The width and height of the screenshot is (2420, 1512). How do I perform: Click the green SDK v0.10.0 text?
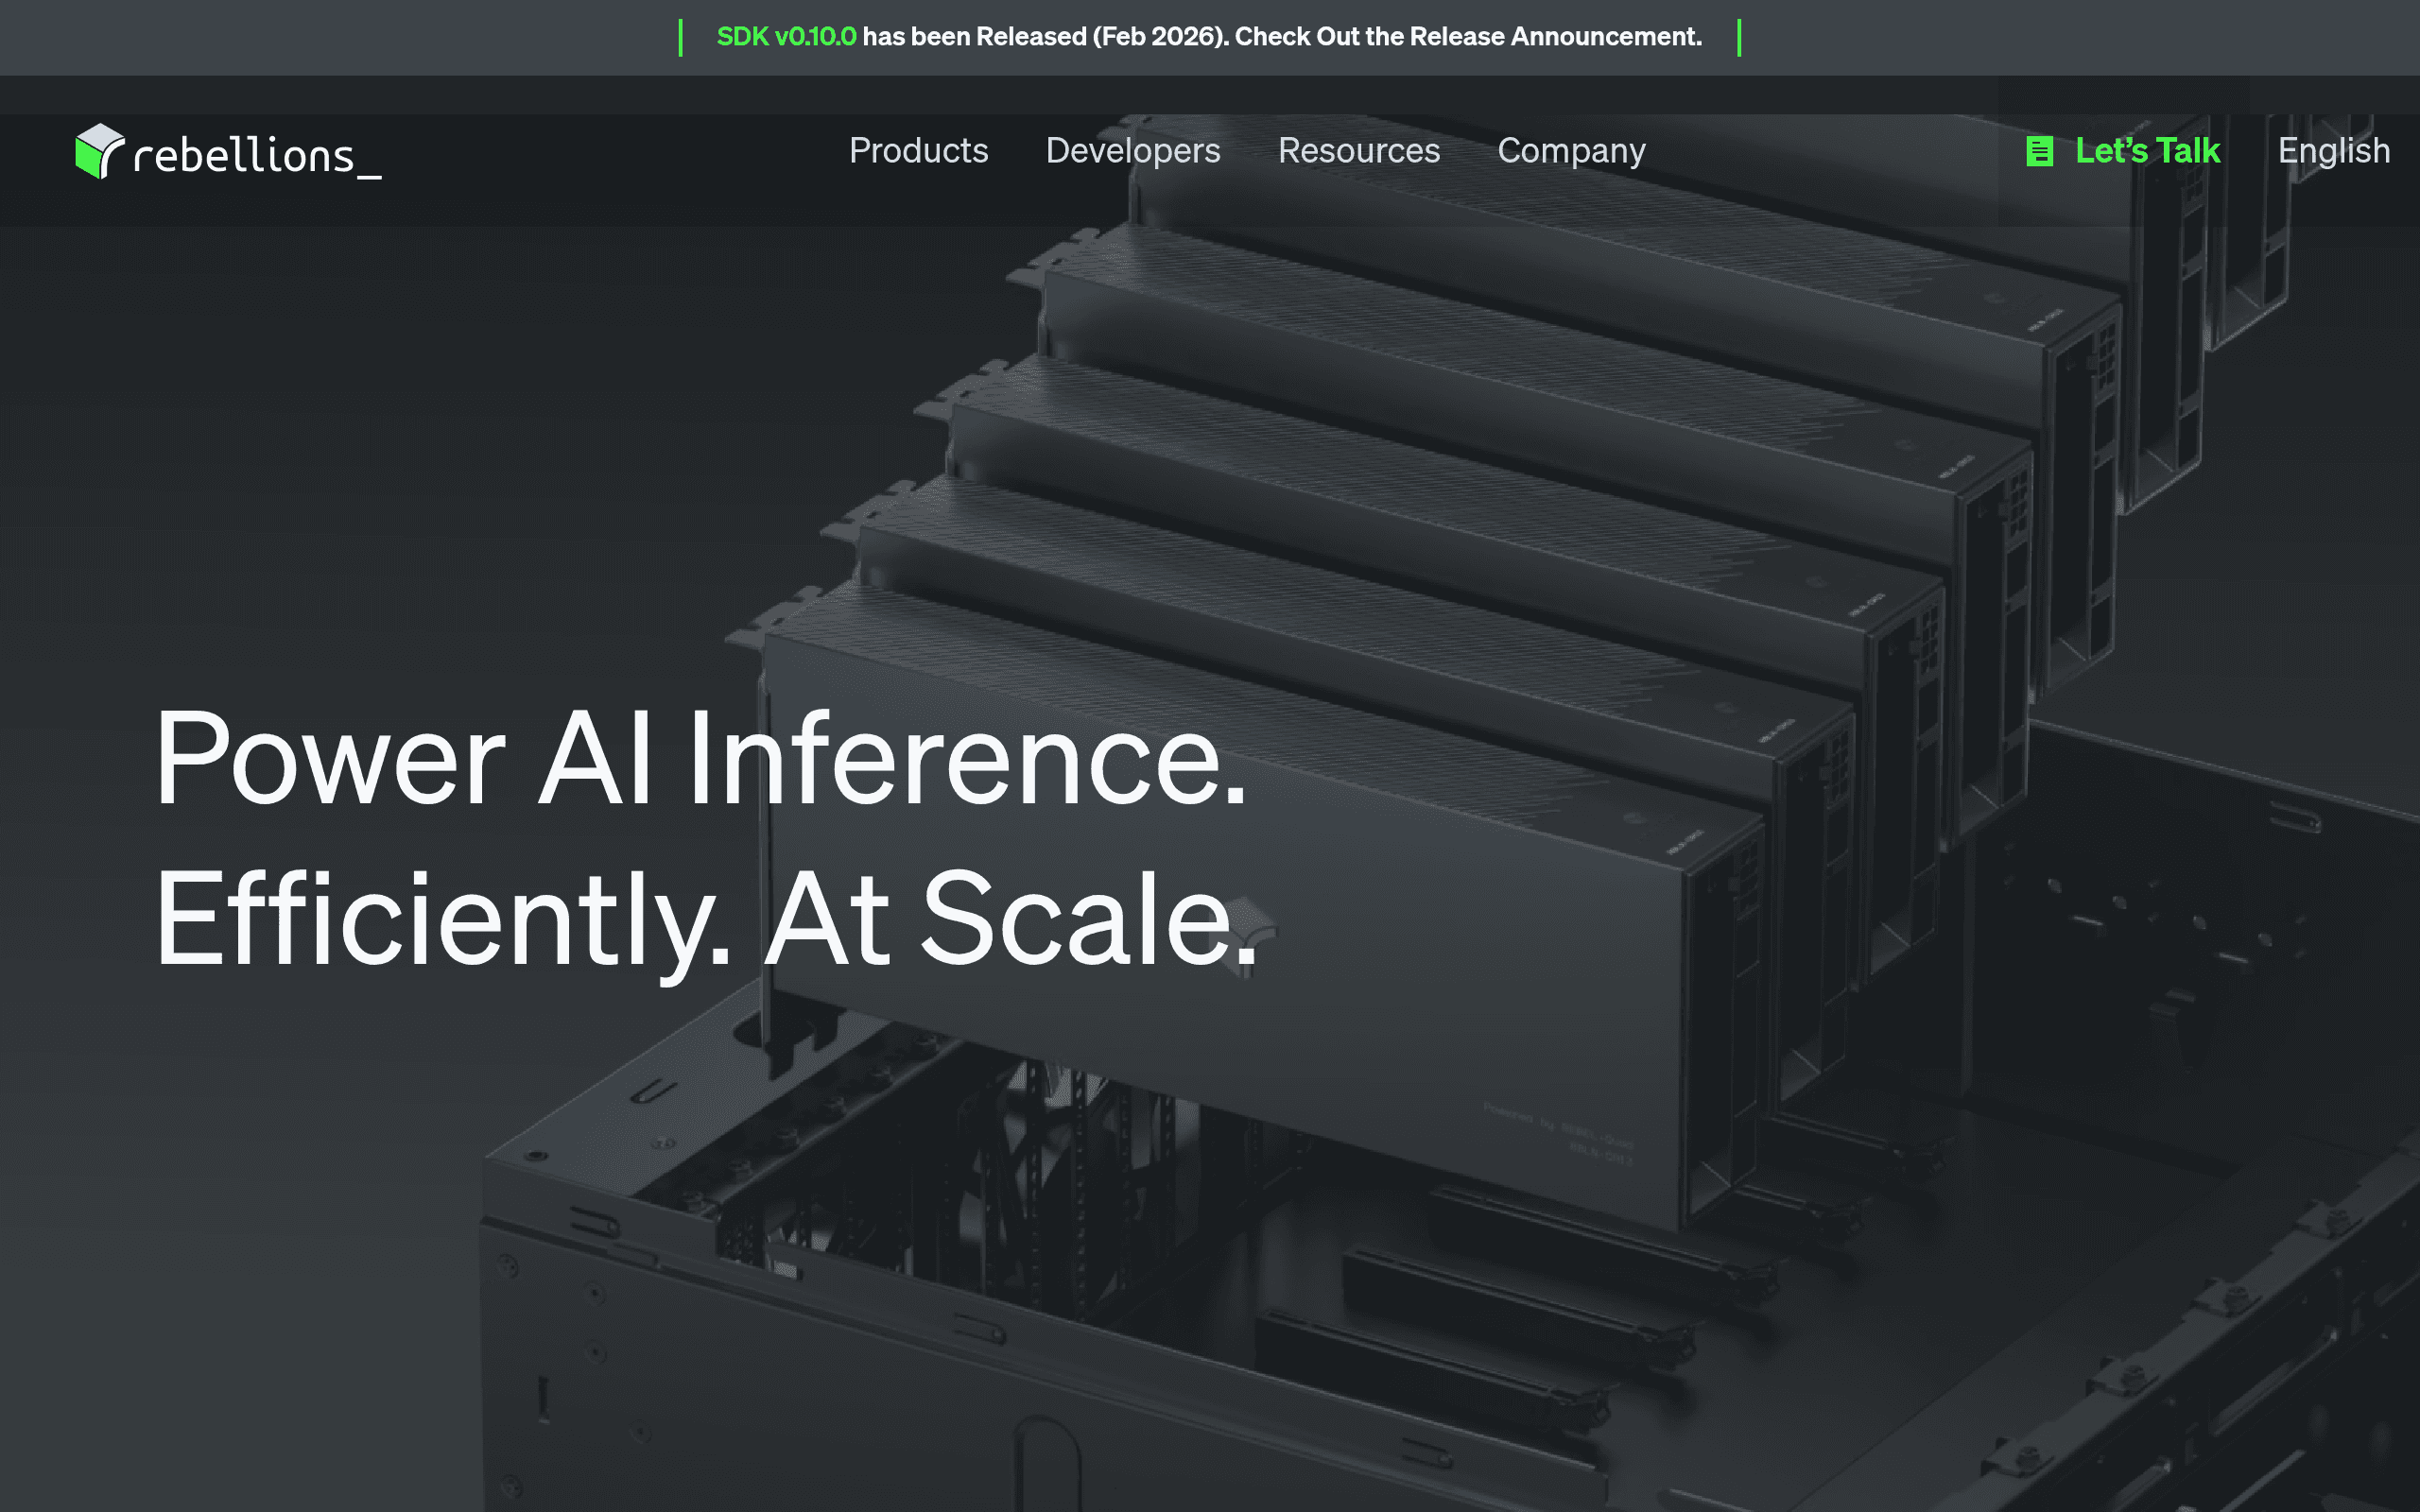pos(786,37)
